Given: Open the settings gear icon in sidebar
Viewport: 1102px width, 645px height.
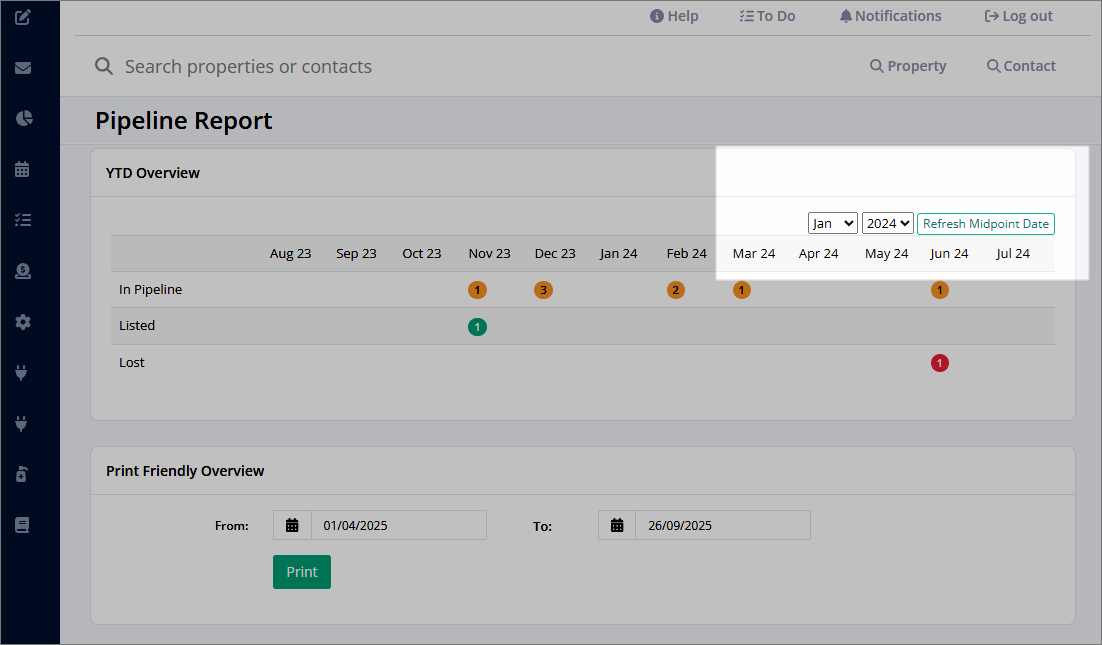Looking at the screenshot, I should pos(22,322).
